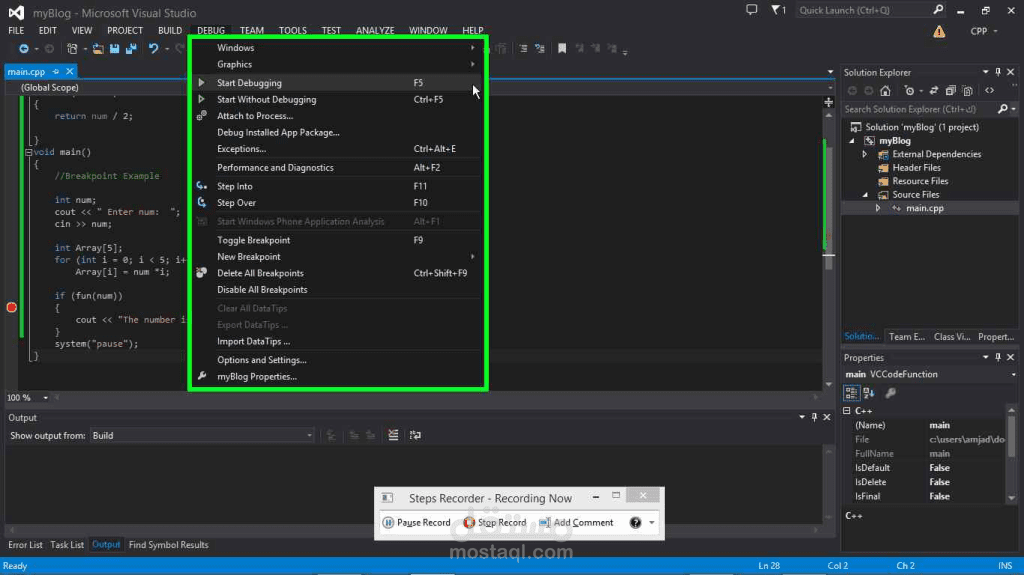The width and height of the screenshot is (1024, 575).
Task: Collapse the Source Files folder
Action: point(865,195)
